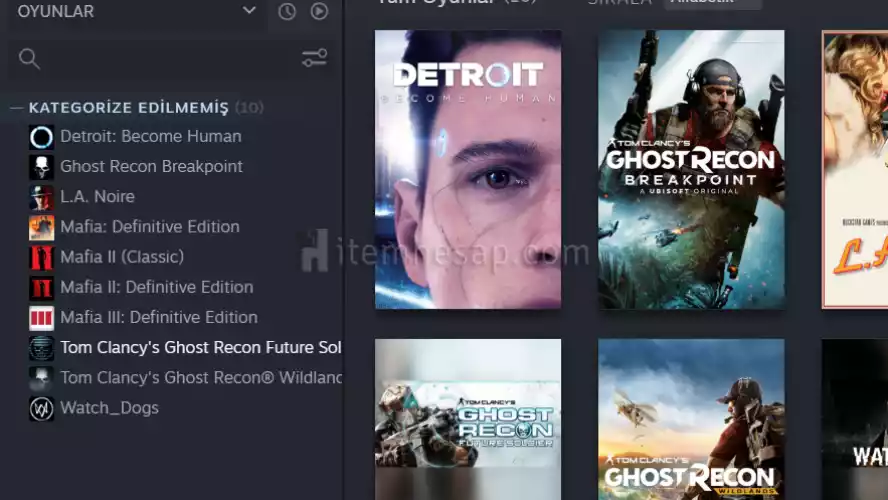The width and height of the screenshot is (888, 500).
Task: Click the Ghost Recon Breakpoint skull icon
Action: pos(41,167)
